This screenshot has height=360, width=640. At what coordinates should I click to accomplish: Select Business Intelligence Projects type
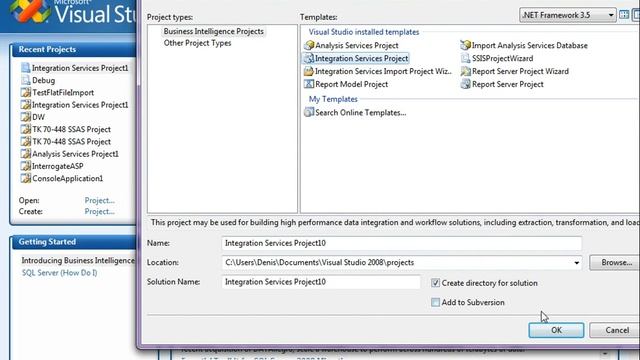213,31
